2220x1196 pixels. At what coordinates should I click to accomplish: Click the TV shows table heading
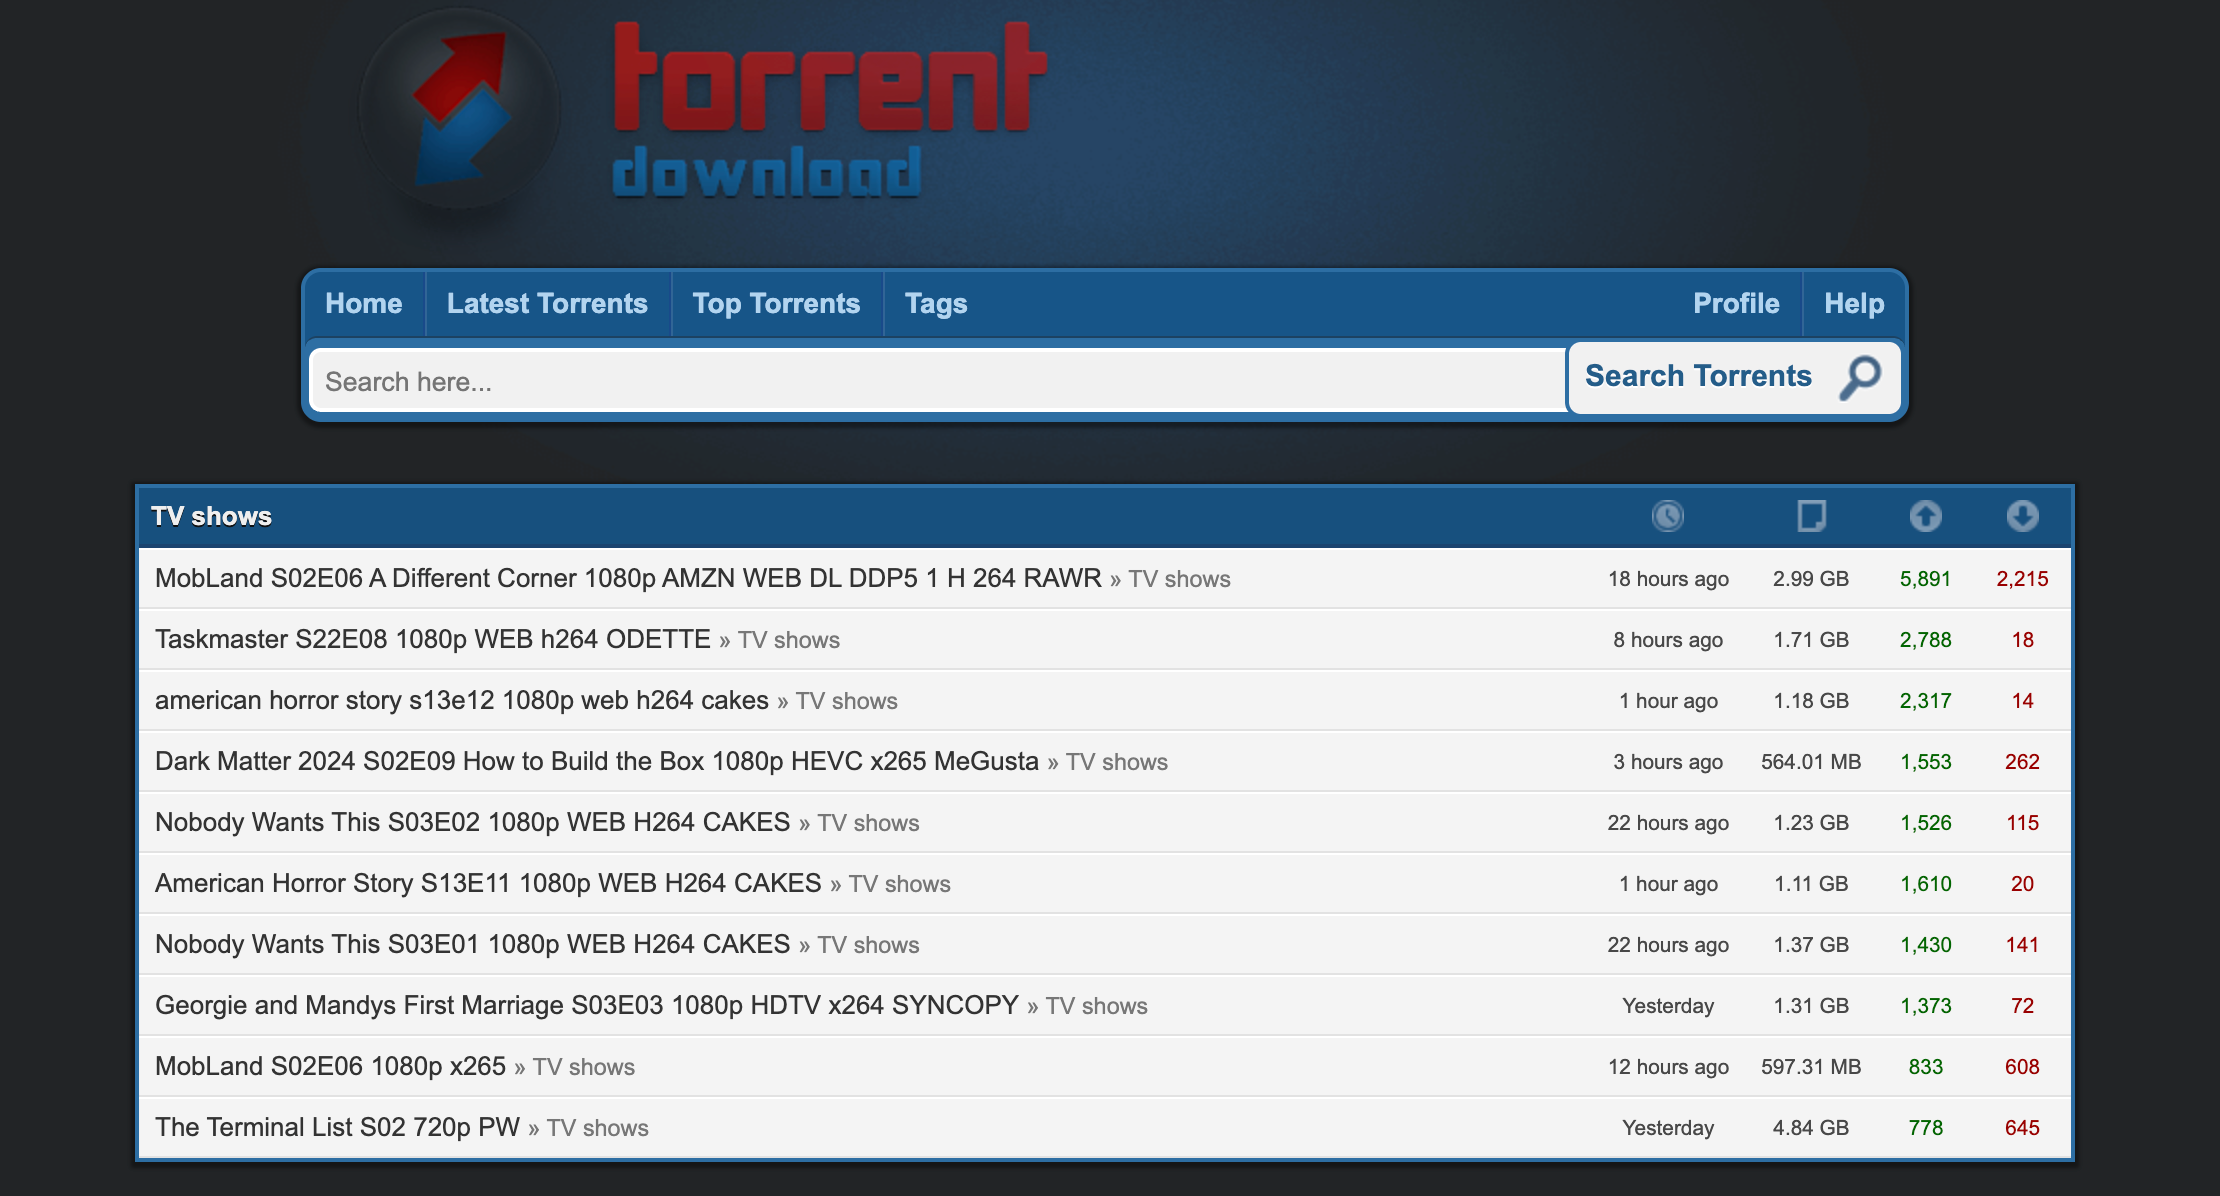click(x=211, y=516)
